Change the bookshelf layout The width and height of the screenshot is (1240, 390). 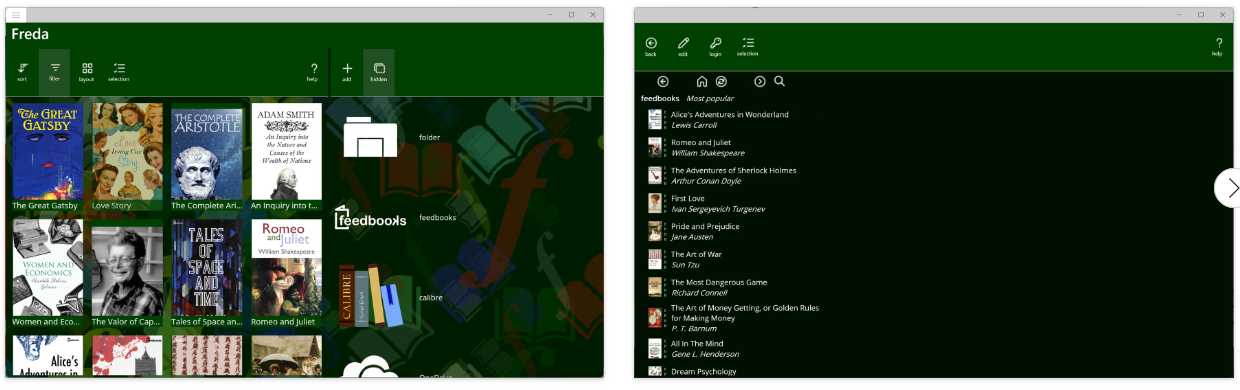(x=87, y=72)
